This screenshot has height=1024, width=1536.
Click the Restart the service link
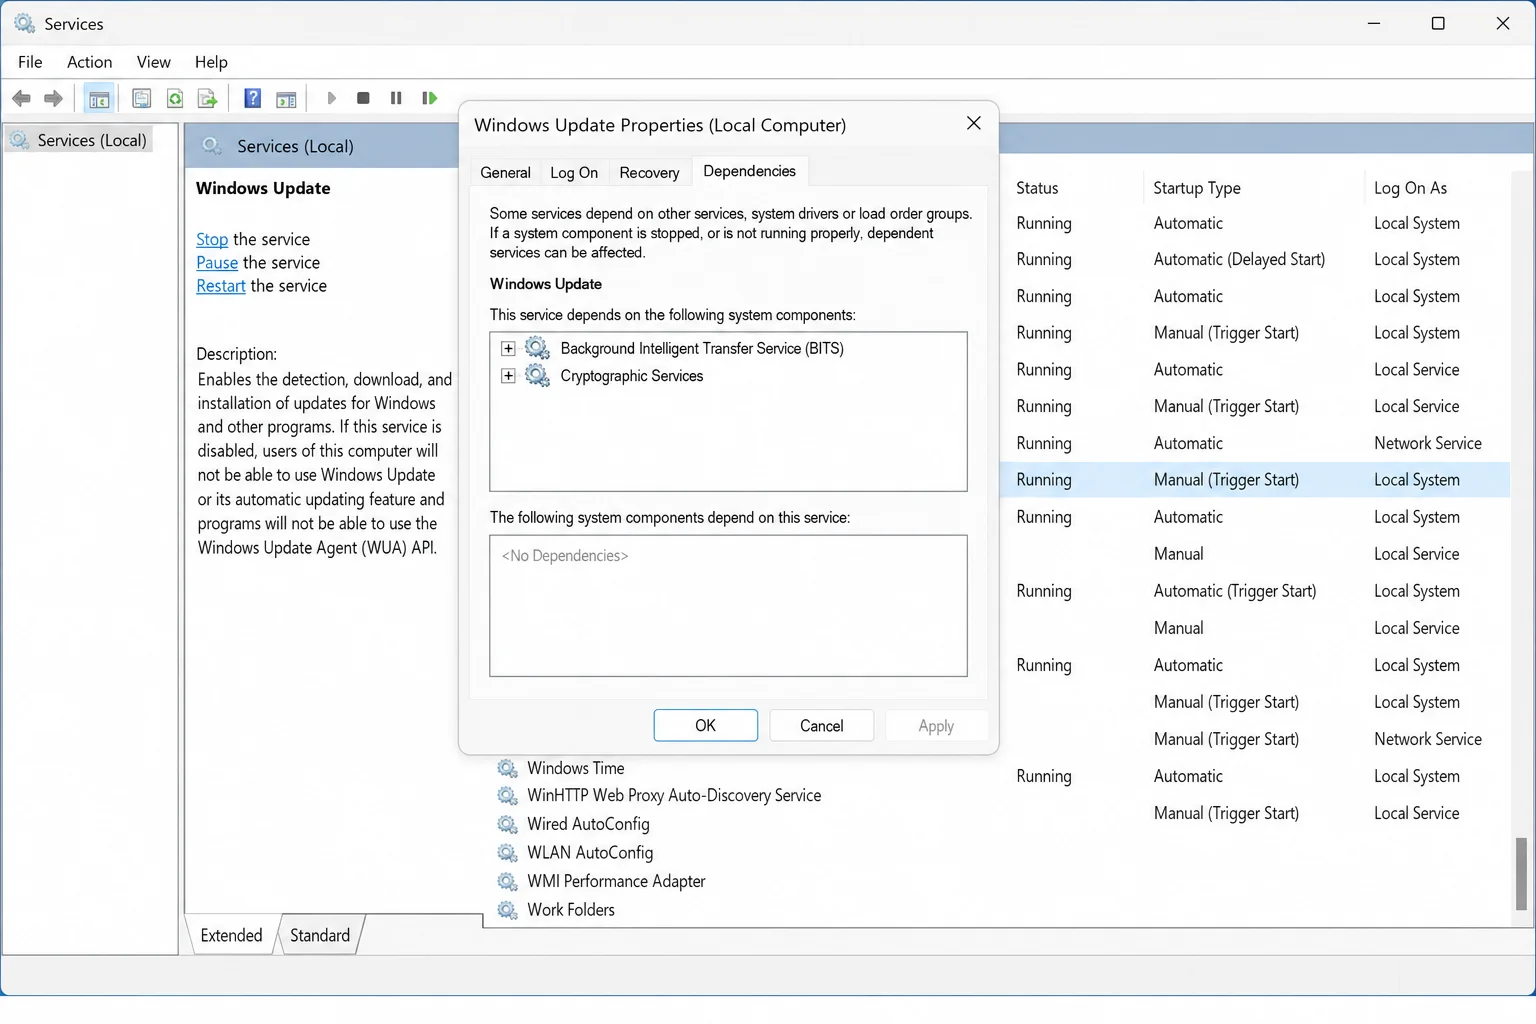click(x=221, y=286)
